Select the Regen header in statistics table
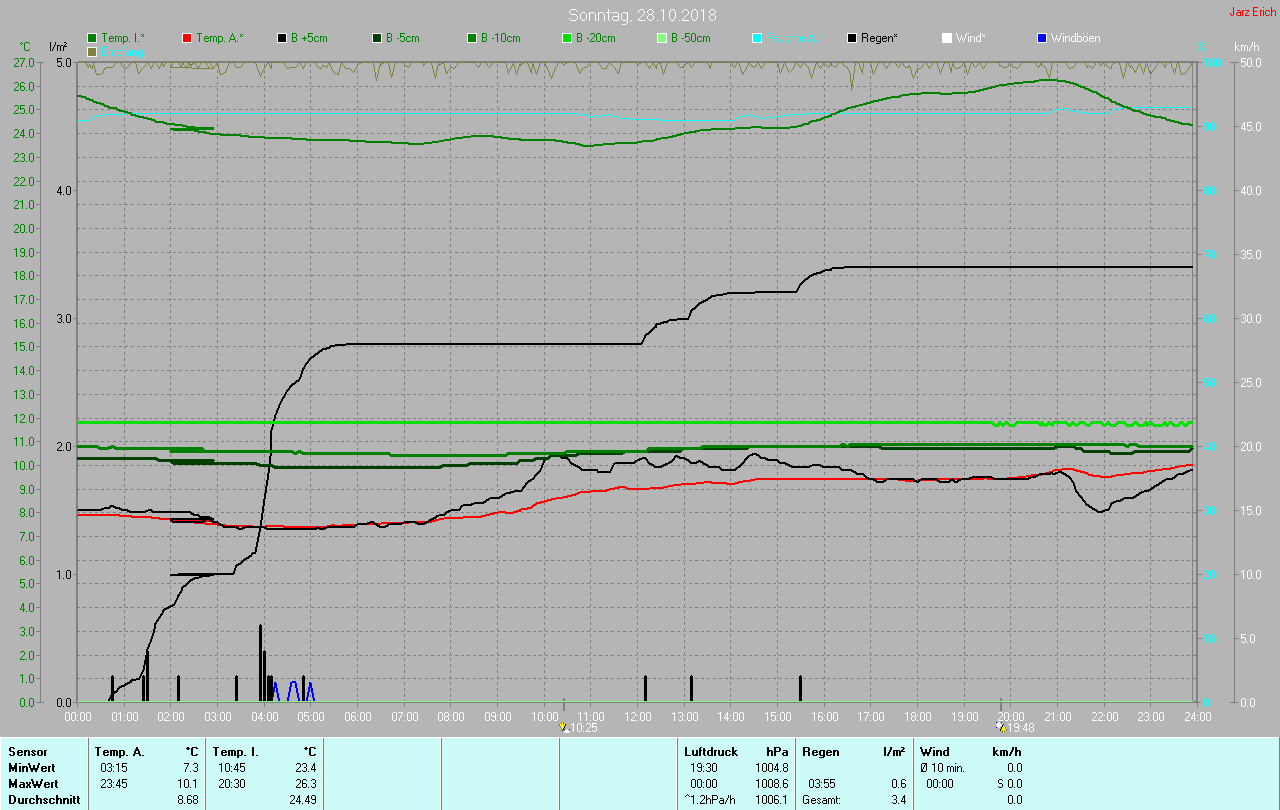 click(820, 752)
